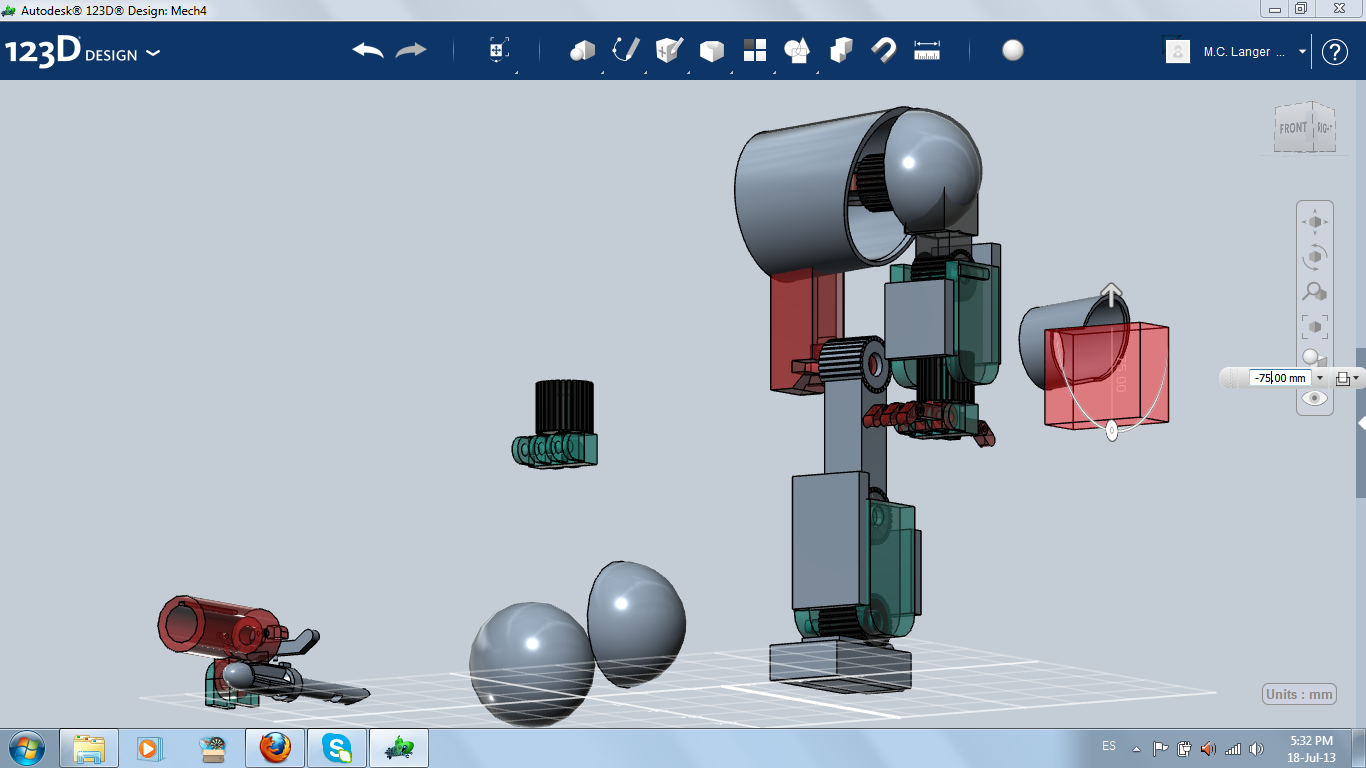This screenshot has height=768, width=1366.
Task: Select the Pan navigation tool
Action: point(1315,222)
